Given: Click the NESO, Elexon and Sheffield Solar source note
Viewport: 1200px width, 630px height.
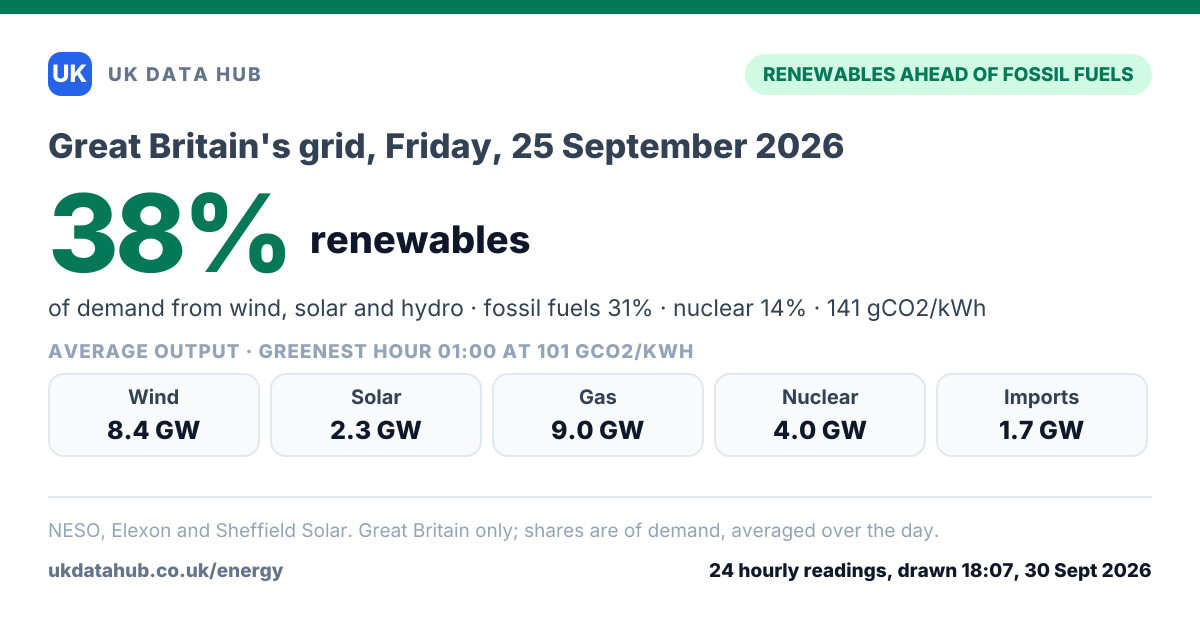Looking at the screenshot, I should [493, 531].
